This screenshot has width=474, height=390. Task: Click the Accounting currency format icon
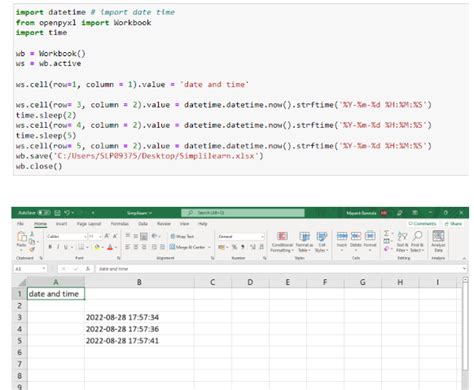(222, 247)
